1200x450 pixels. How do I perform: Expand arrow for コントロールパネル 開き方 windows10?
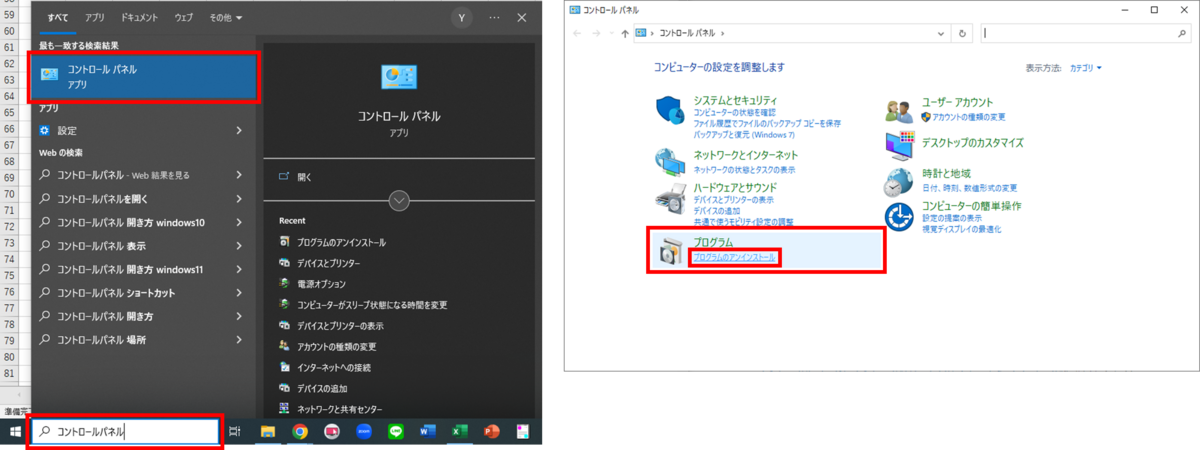coord(239,222)
